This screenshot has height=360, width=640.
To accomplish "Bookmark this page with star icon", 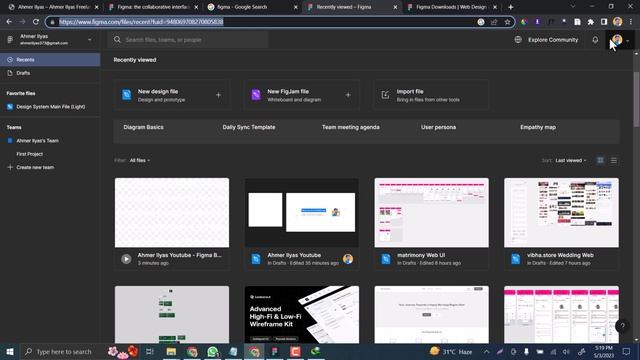I will click(507, 22).
